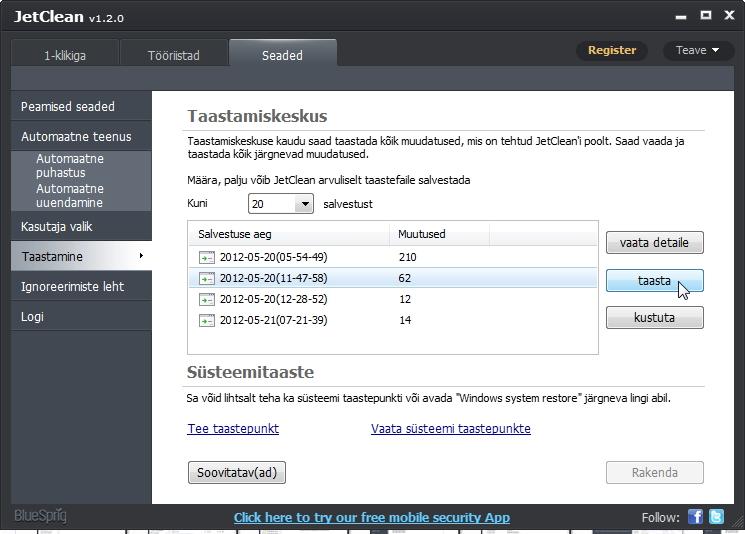Sort list by Muutused column header
Viewport: 745px width, 534px height.
[422, 234]
